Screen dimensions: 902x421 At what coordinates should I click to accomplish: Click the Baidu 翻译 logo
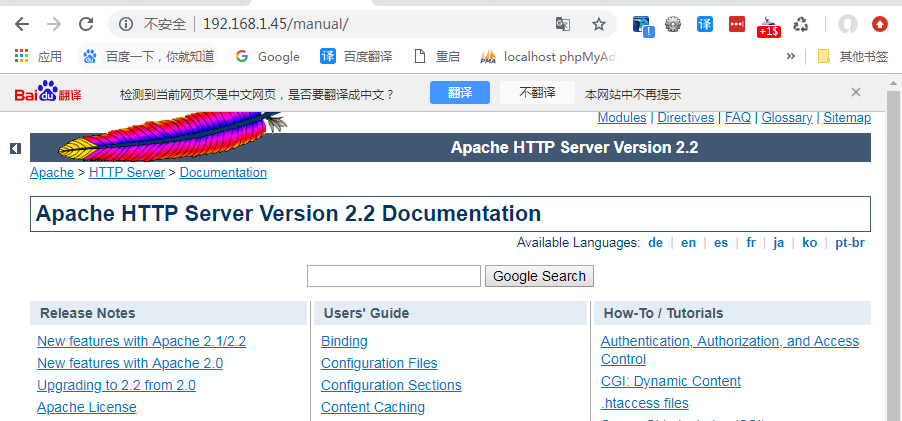pos(48,92)
